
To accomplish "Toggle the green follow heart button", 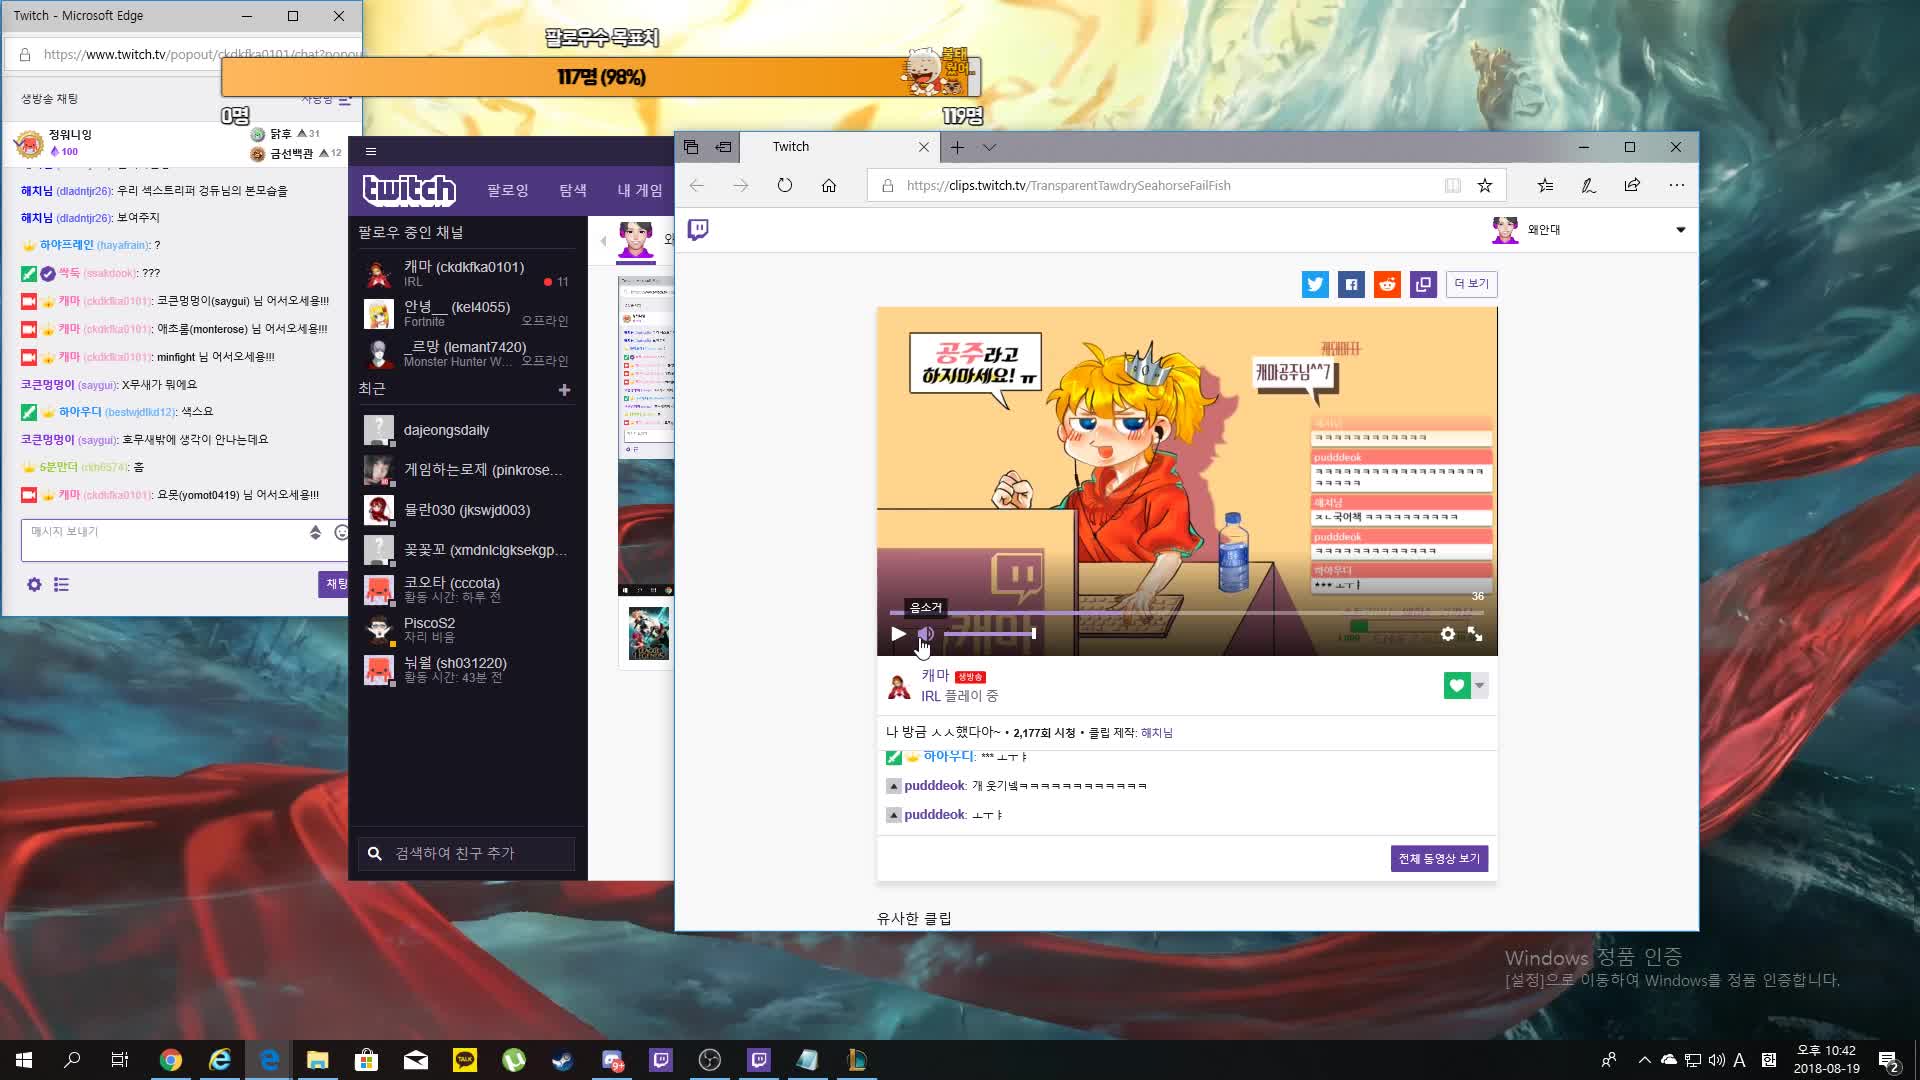I will [x=1457, y=685].
